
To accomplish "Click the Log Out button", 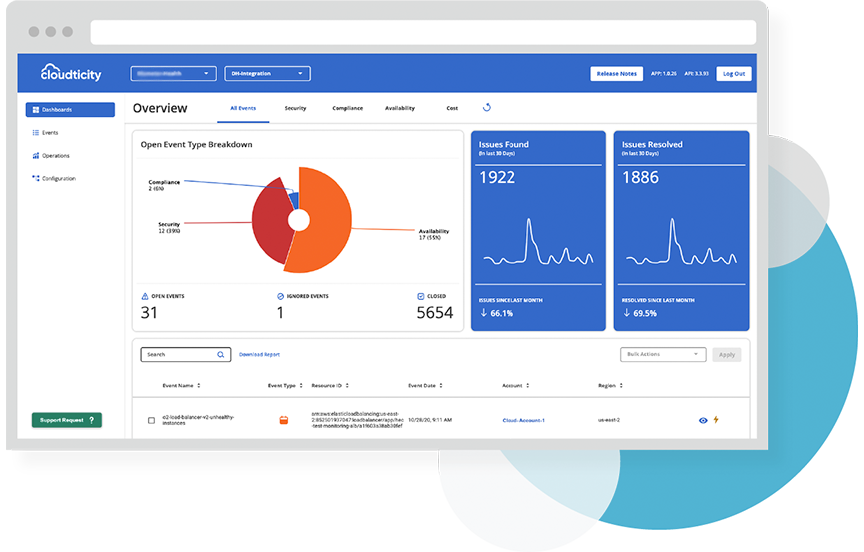I will tap(734, 74).
